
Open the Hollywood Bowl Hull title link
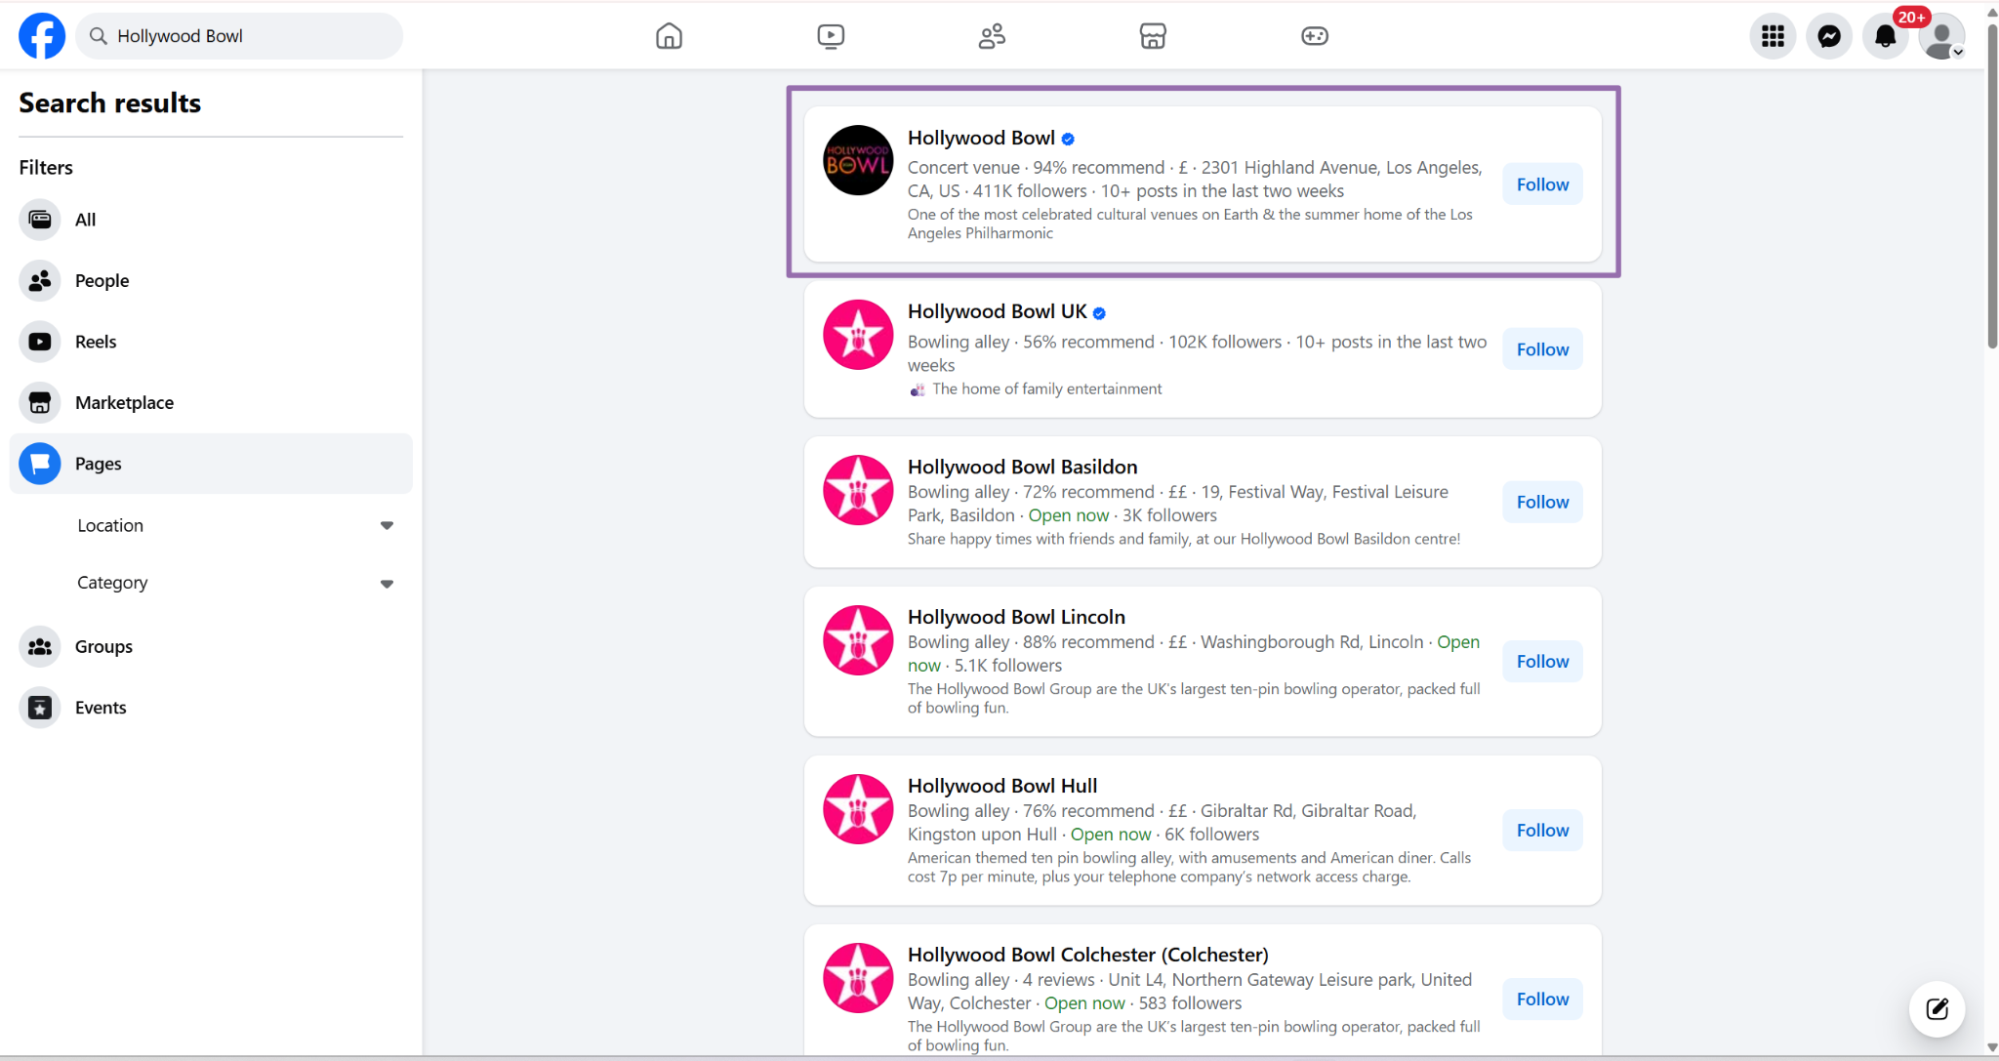point(1002,786)
